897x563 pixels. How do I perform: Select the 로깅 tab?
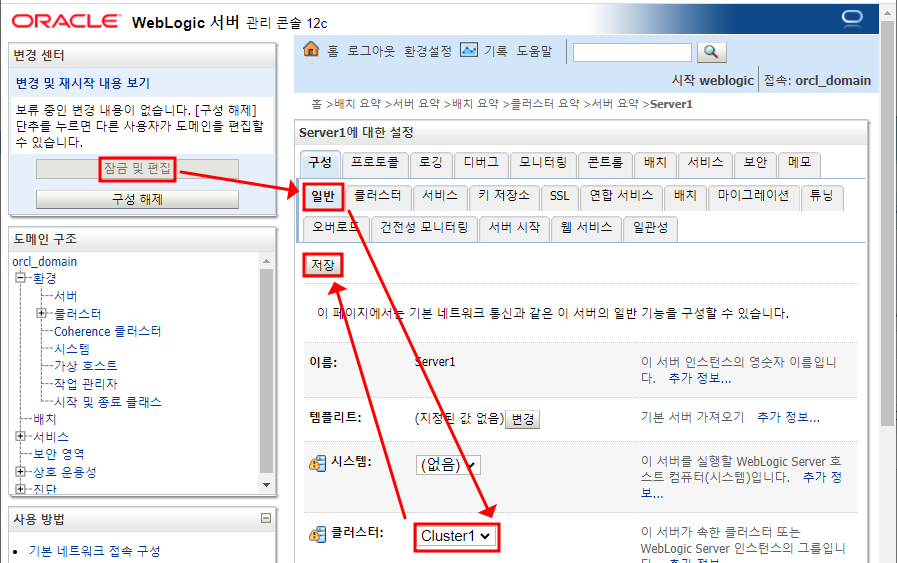pyautogui.click(x=431, y=164)
